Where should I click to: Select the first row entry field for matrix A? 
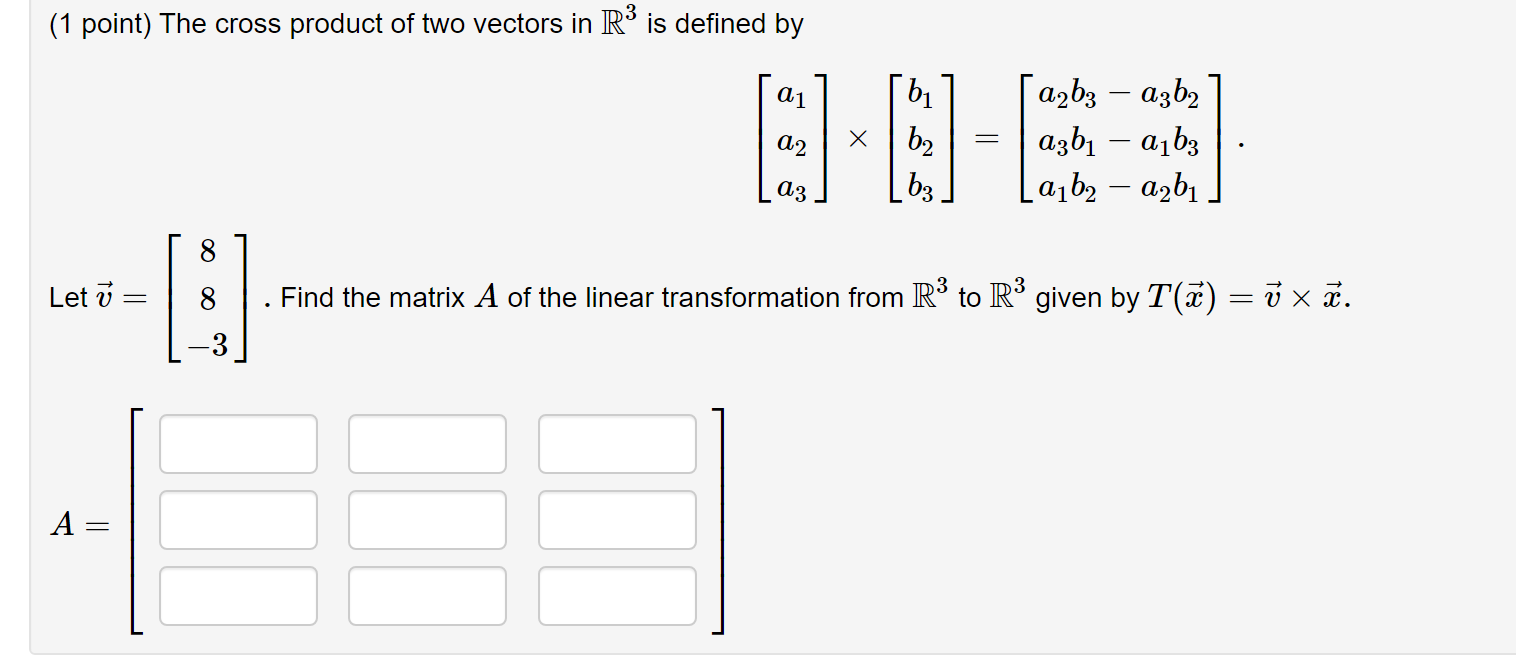tap(237, 443)
